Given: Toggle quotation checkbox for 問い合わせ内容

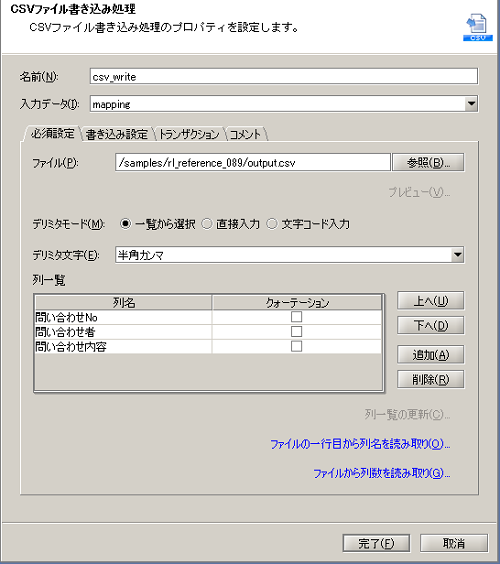Looking at the screenshot, I should point(296,346).
